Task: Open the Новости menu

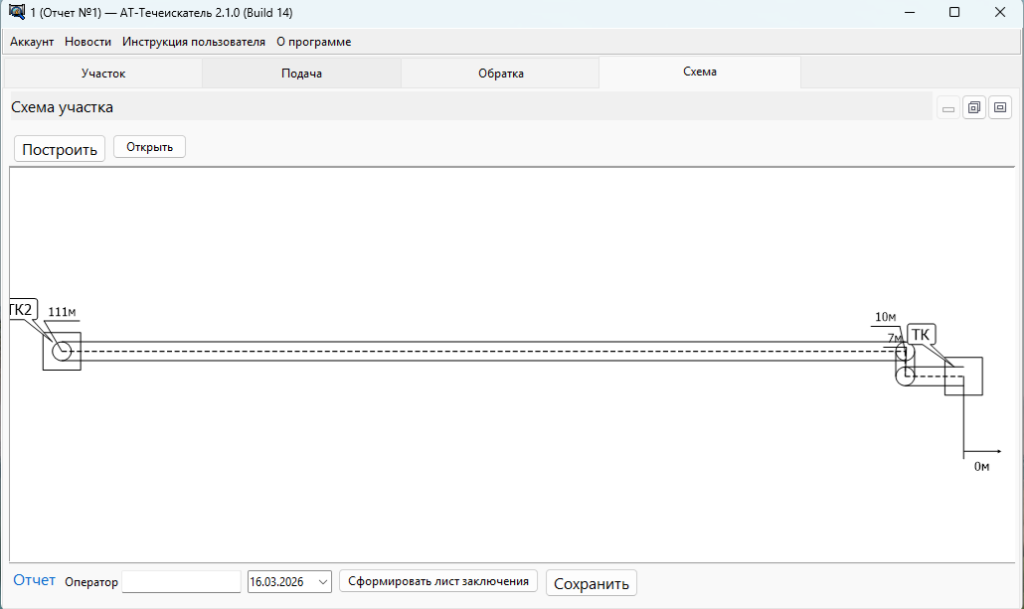Action: (x=88, y=42)
